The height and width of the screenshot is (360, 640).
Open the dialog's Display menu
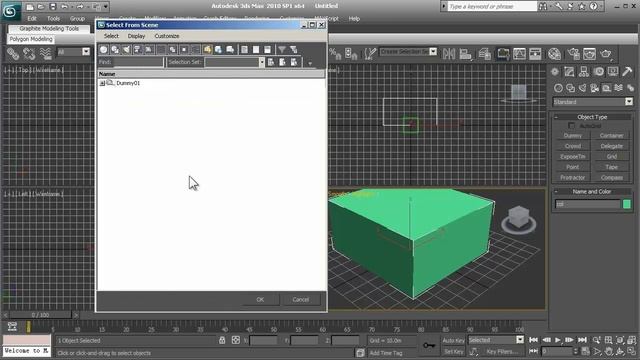pos(136,36)
